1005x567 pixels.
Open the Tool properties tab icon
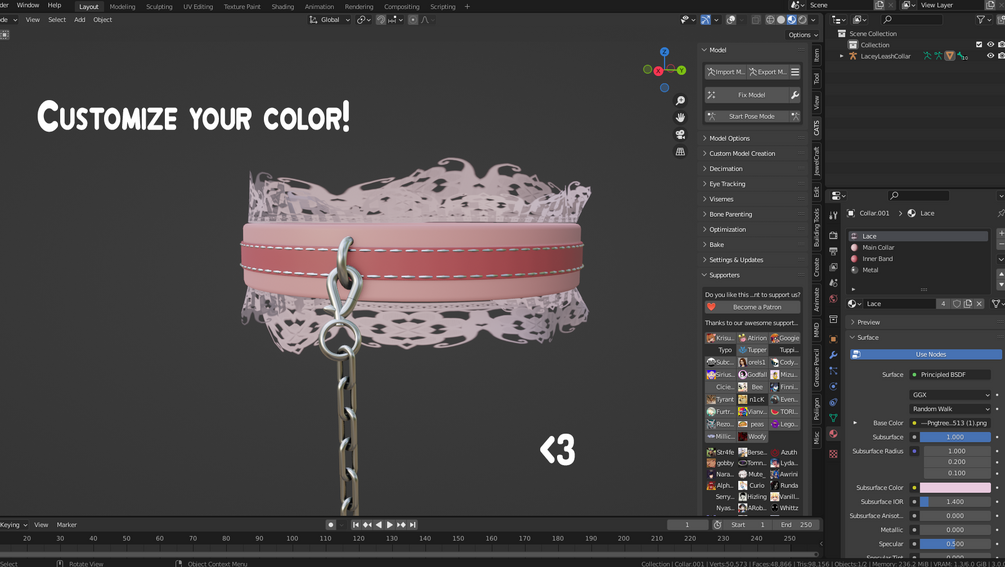point(833,215)
